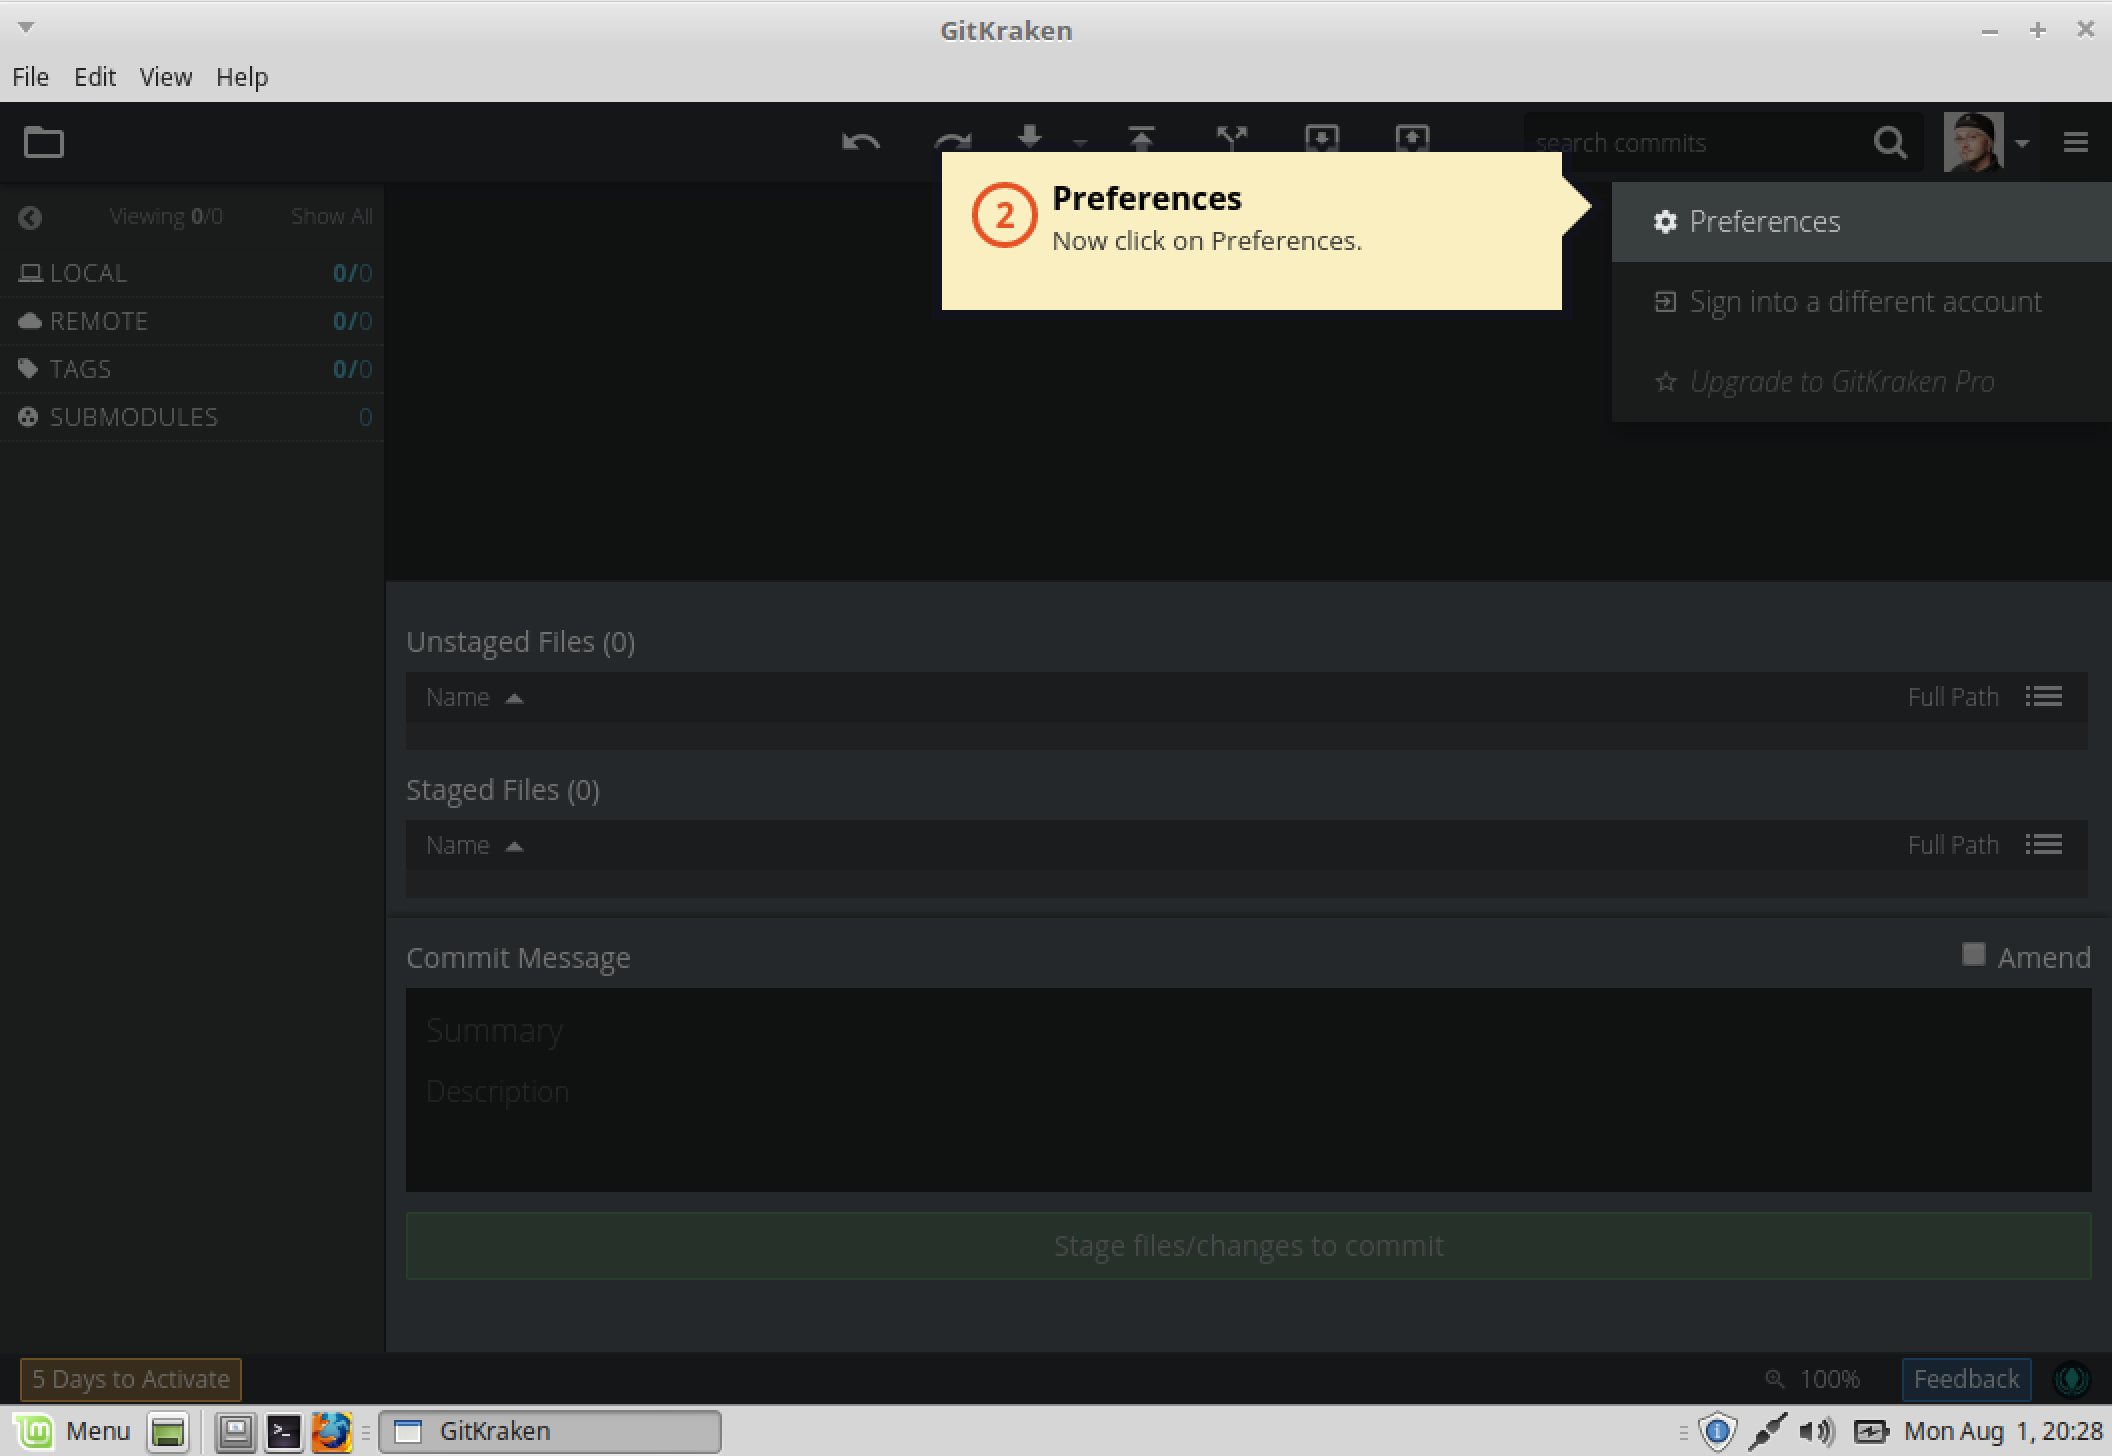Open the Edit menu
Screen dimensions: 2112x1456
pyautogui.click(x=95, y=77)
